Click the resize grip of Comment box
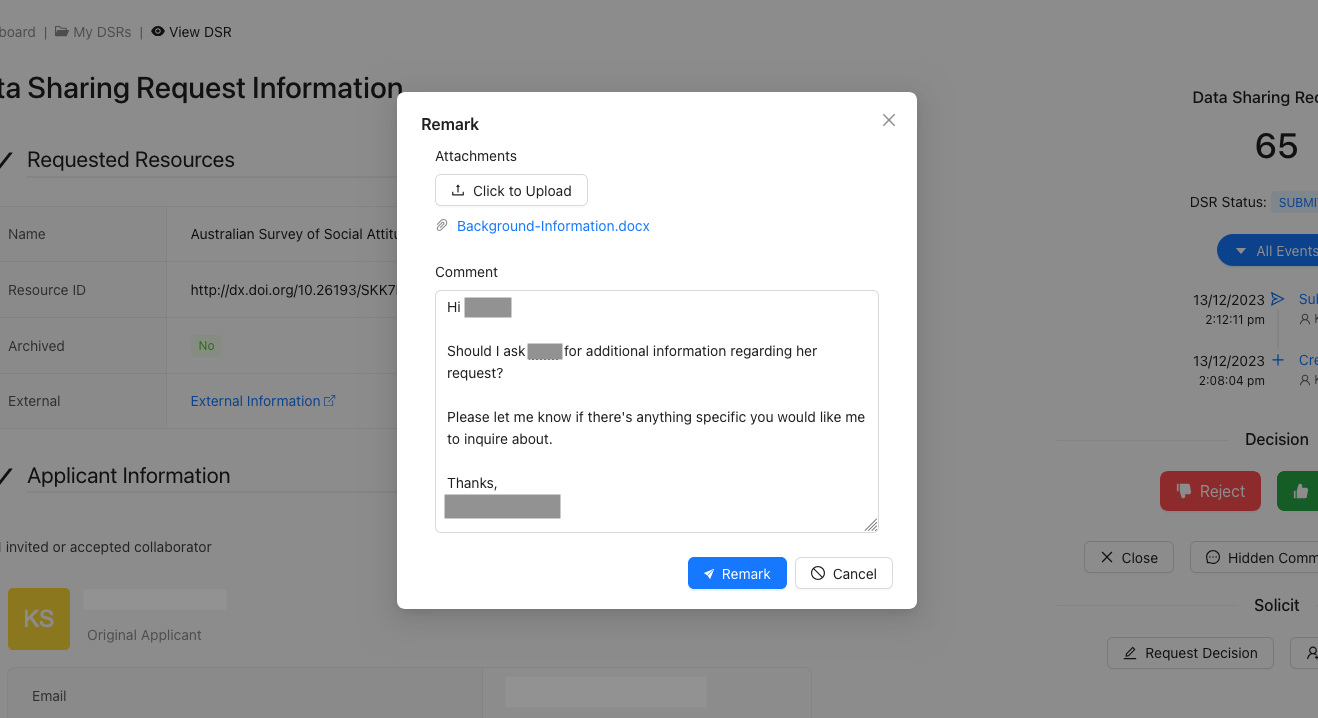Image resolution: width=1318 pixels, height=718 pixels. (871, 525)
